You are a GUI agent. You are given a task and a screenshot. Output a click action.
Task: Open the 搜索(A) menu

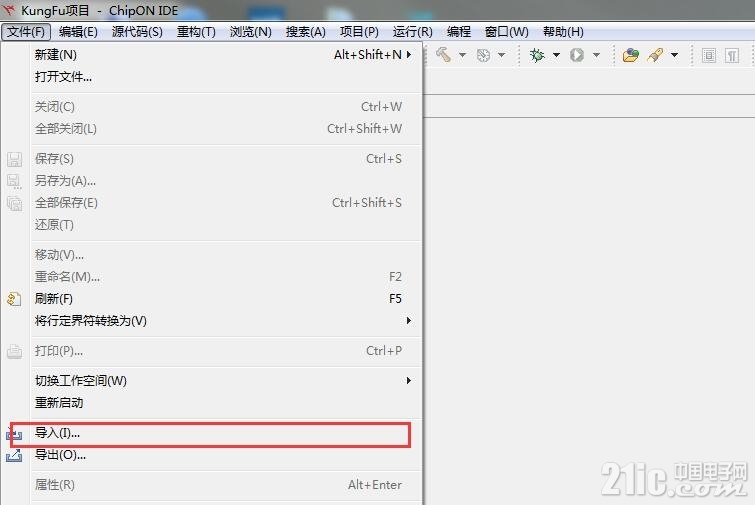[306, 32]
